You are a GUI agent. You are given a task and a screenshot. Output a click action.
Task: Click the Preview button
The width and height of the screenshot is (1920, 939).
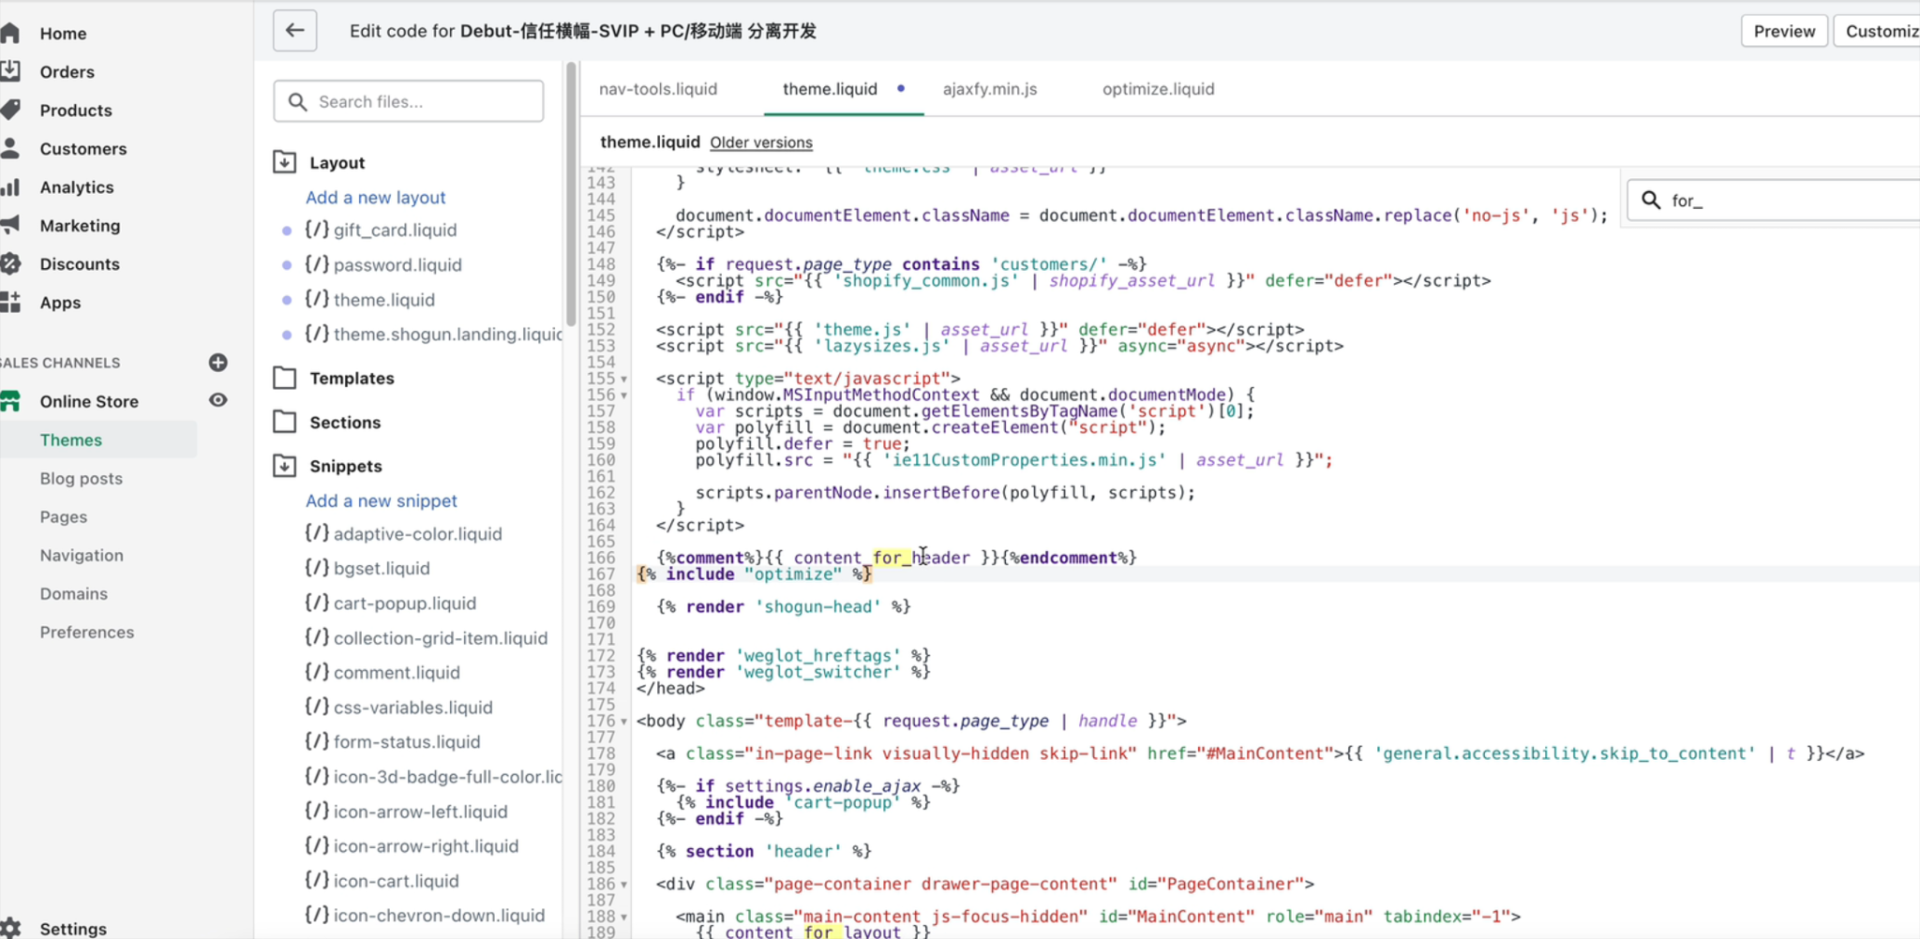pyautogui.click(x=1784, y=31)
